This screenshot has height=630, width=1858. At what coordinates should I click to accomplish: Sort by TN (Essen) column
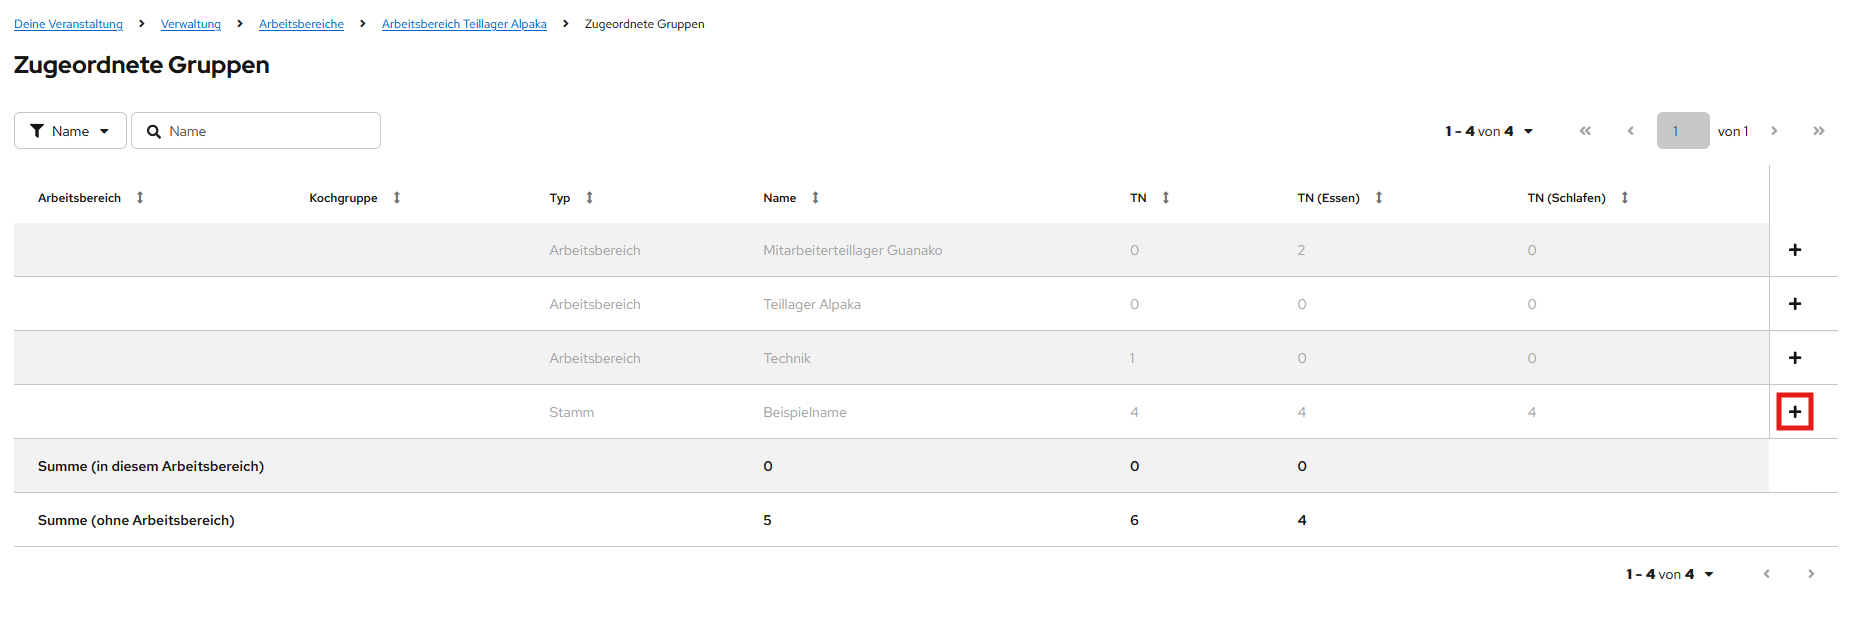(1378, 198)
